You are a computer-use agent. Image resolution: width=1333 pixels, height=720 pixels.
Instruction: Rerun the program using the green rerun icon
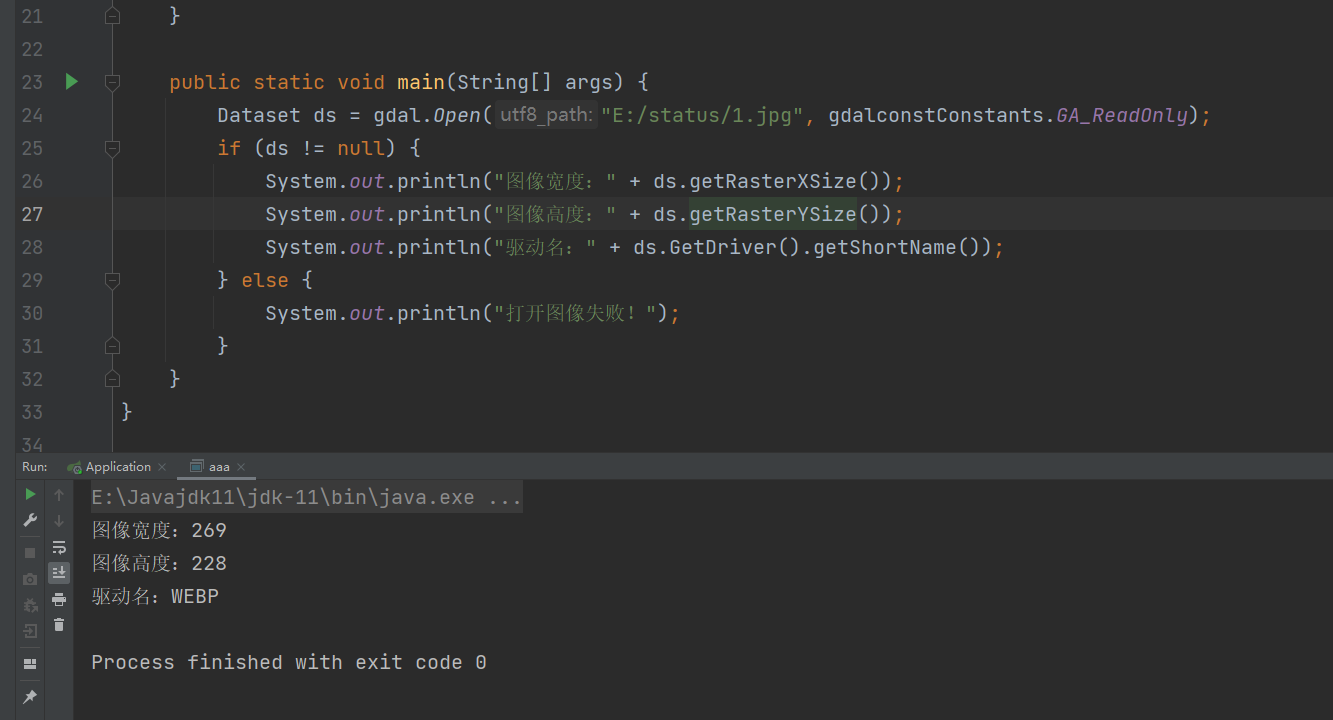pos(29,493)
